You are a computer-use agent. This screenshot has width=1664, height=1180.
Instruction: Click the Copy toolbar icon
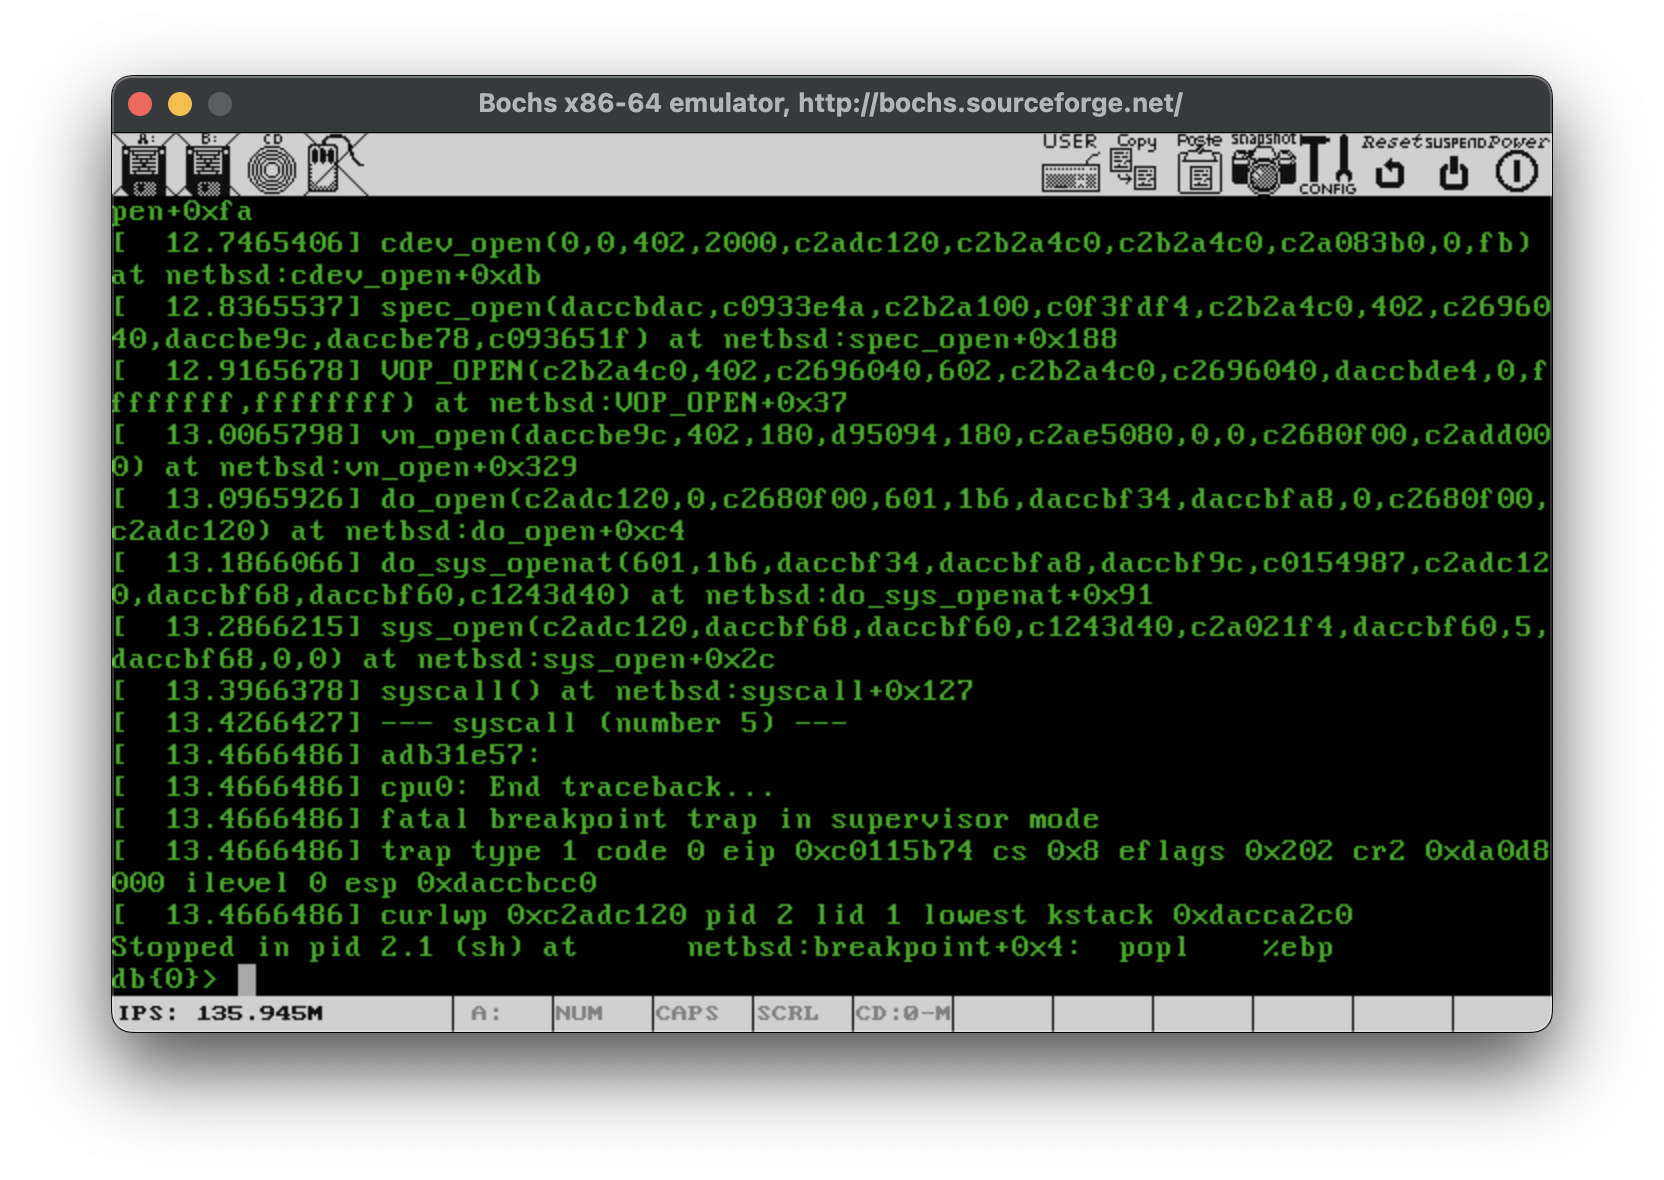[1134, 163]
